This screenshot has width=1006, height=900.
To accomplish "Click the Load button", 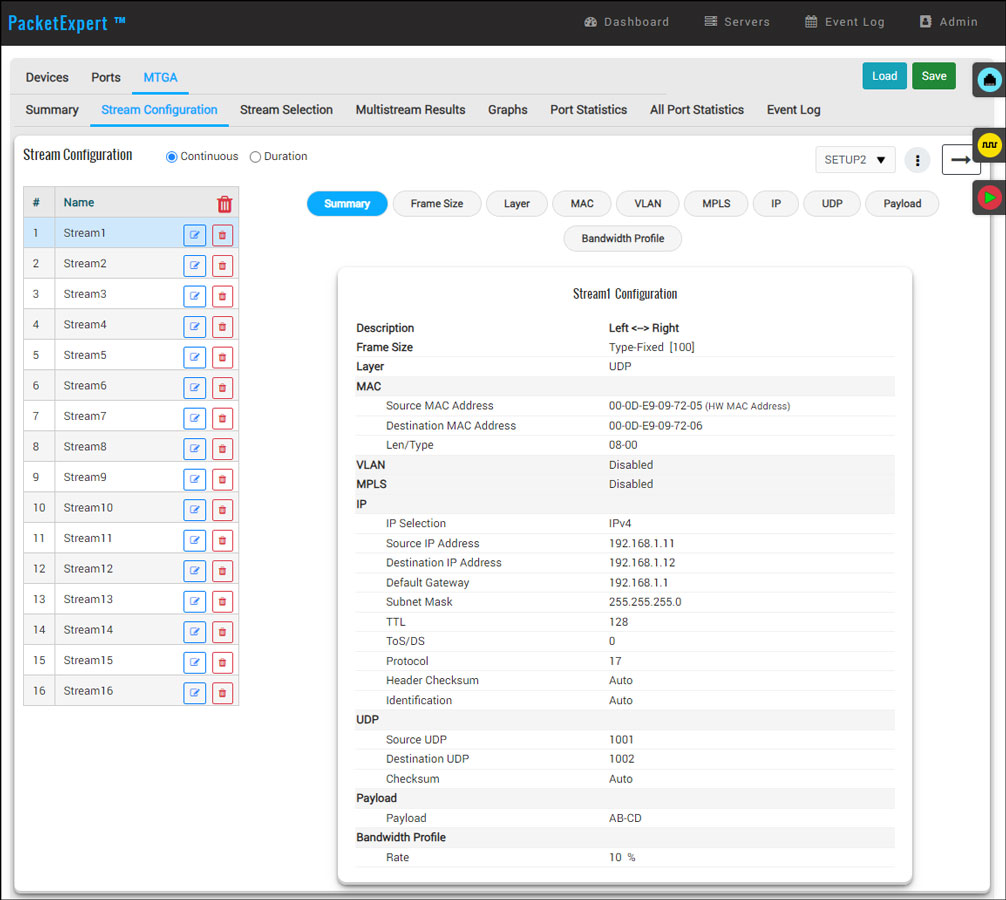I will (884, 76).
